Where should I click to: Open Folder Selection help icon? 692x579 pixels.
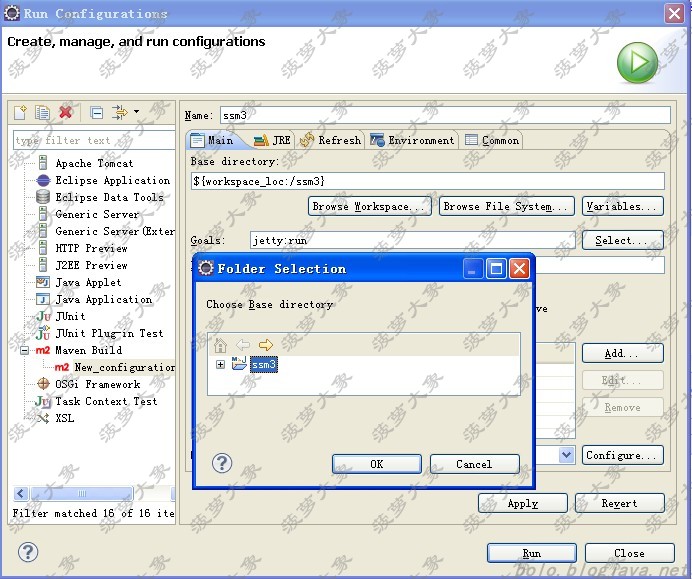coord(222,463)
